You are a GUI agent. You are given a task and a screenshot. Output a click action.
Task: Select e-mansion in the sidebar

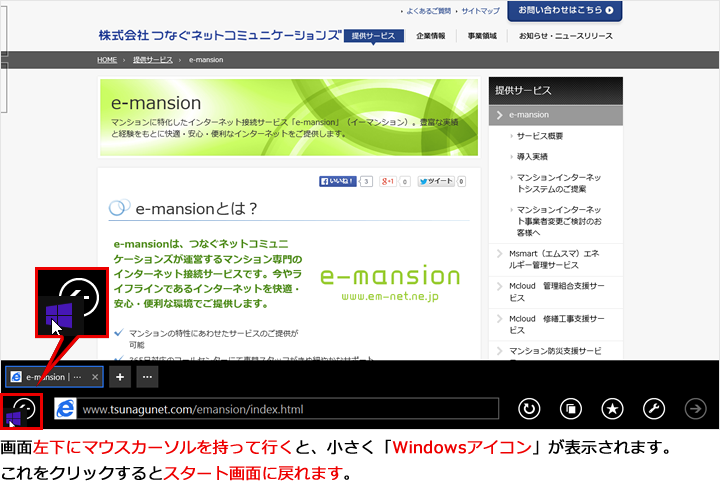point(556,115)
